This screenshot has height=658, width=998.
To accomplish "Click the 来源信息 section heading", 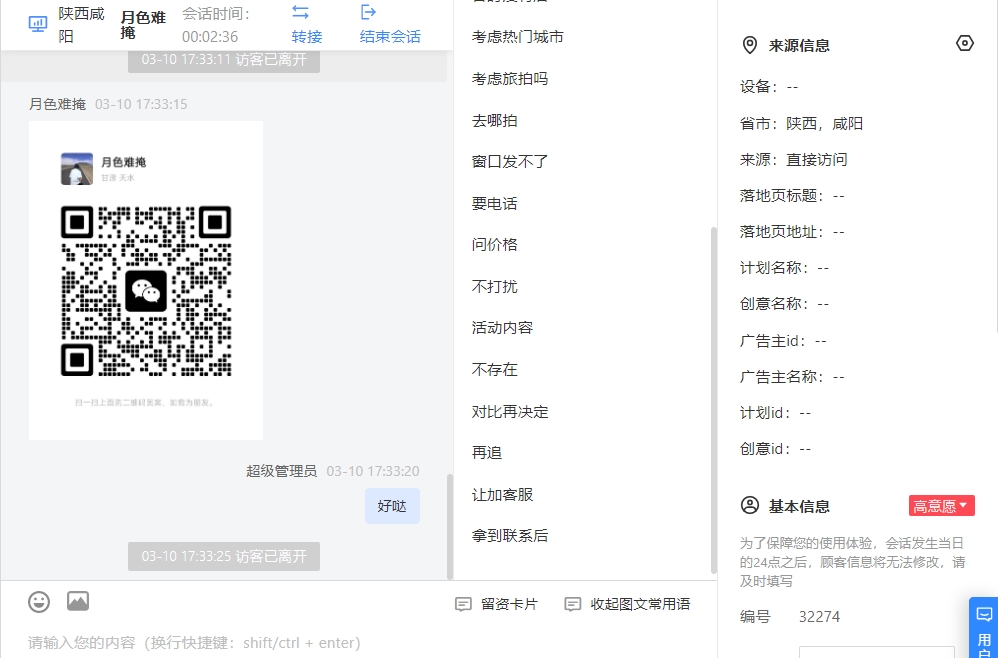I will click(799, 46).
